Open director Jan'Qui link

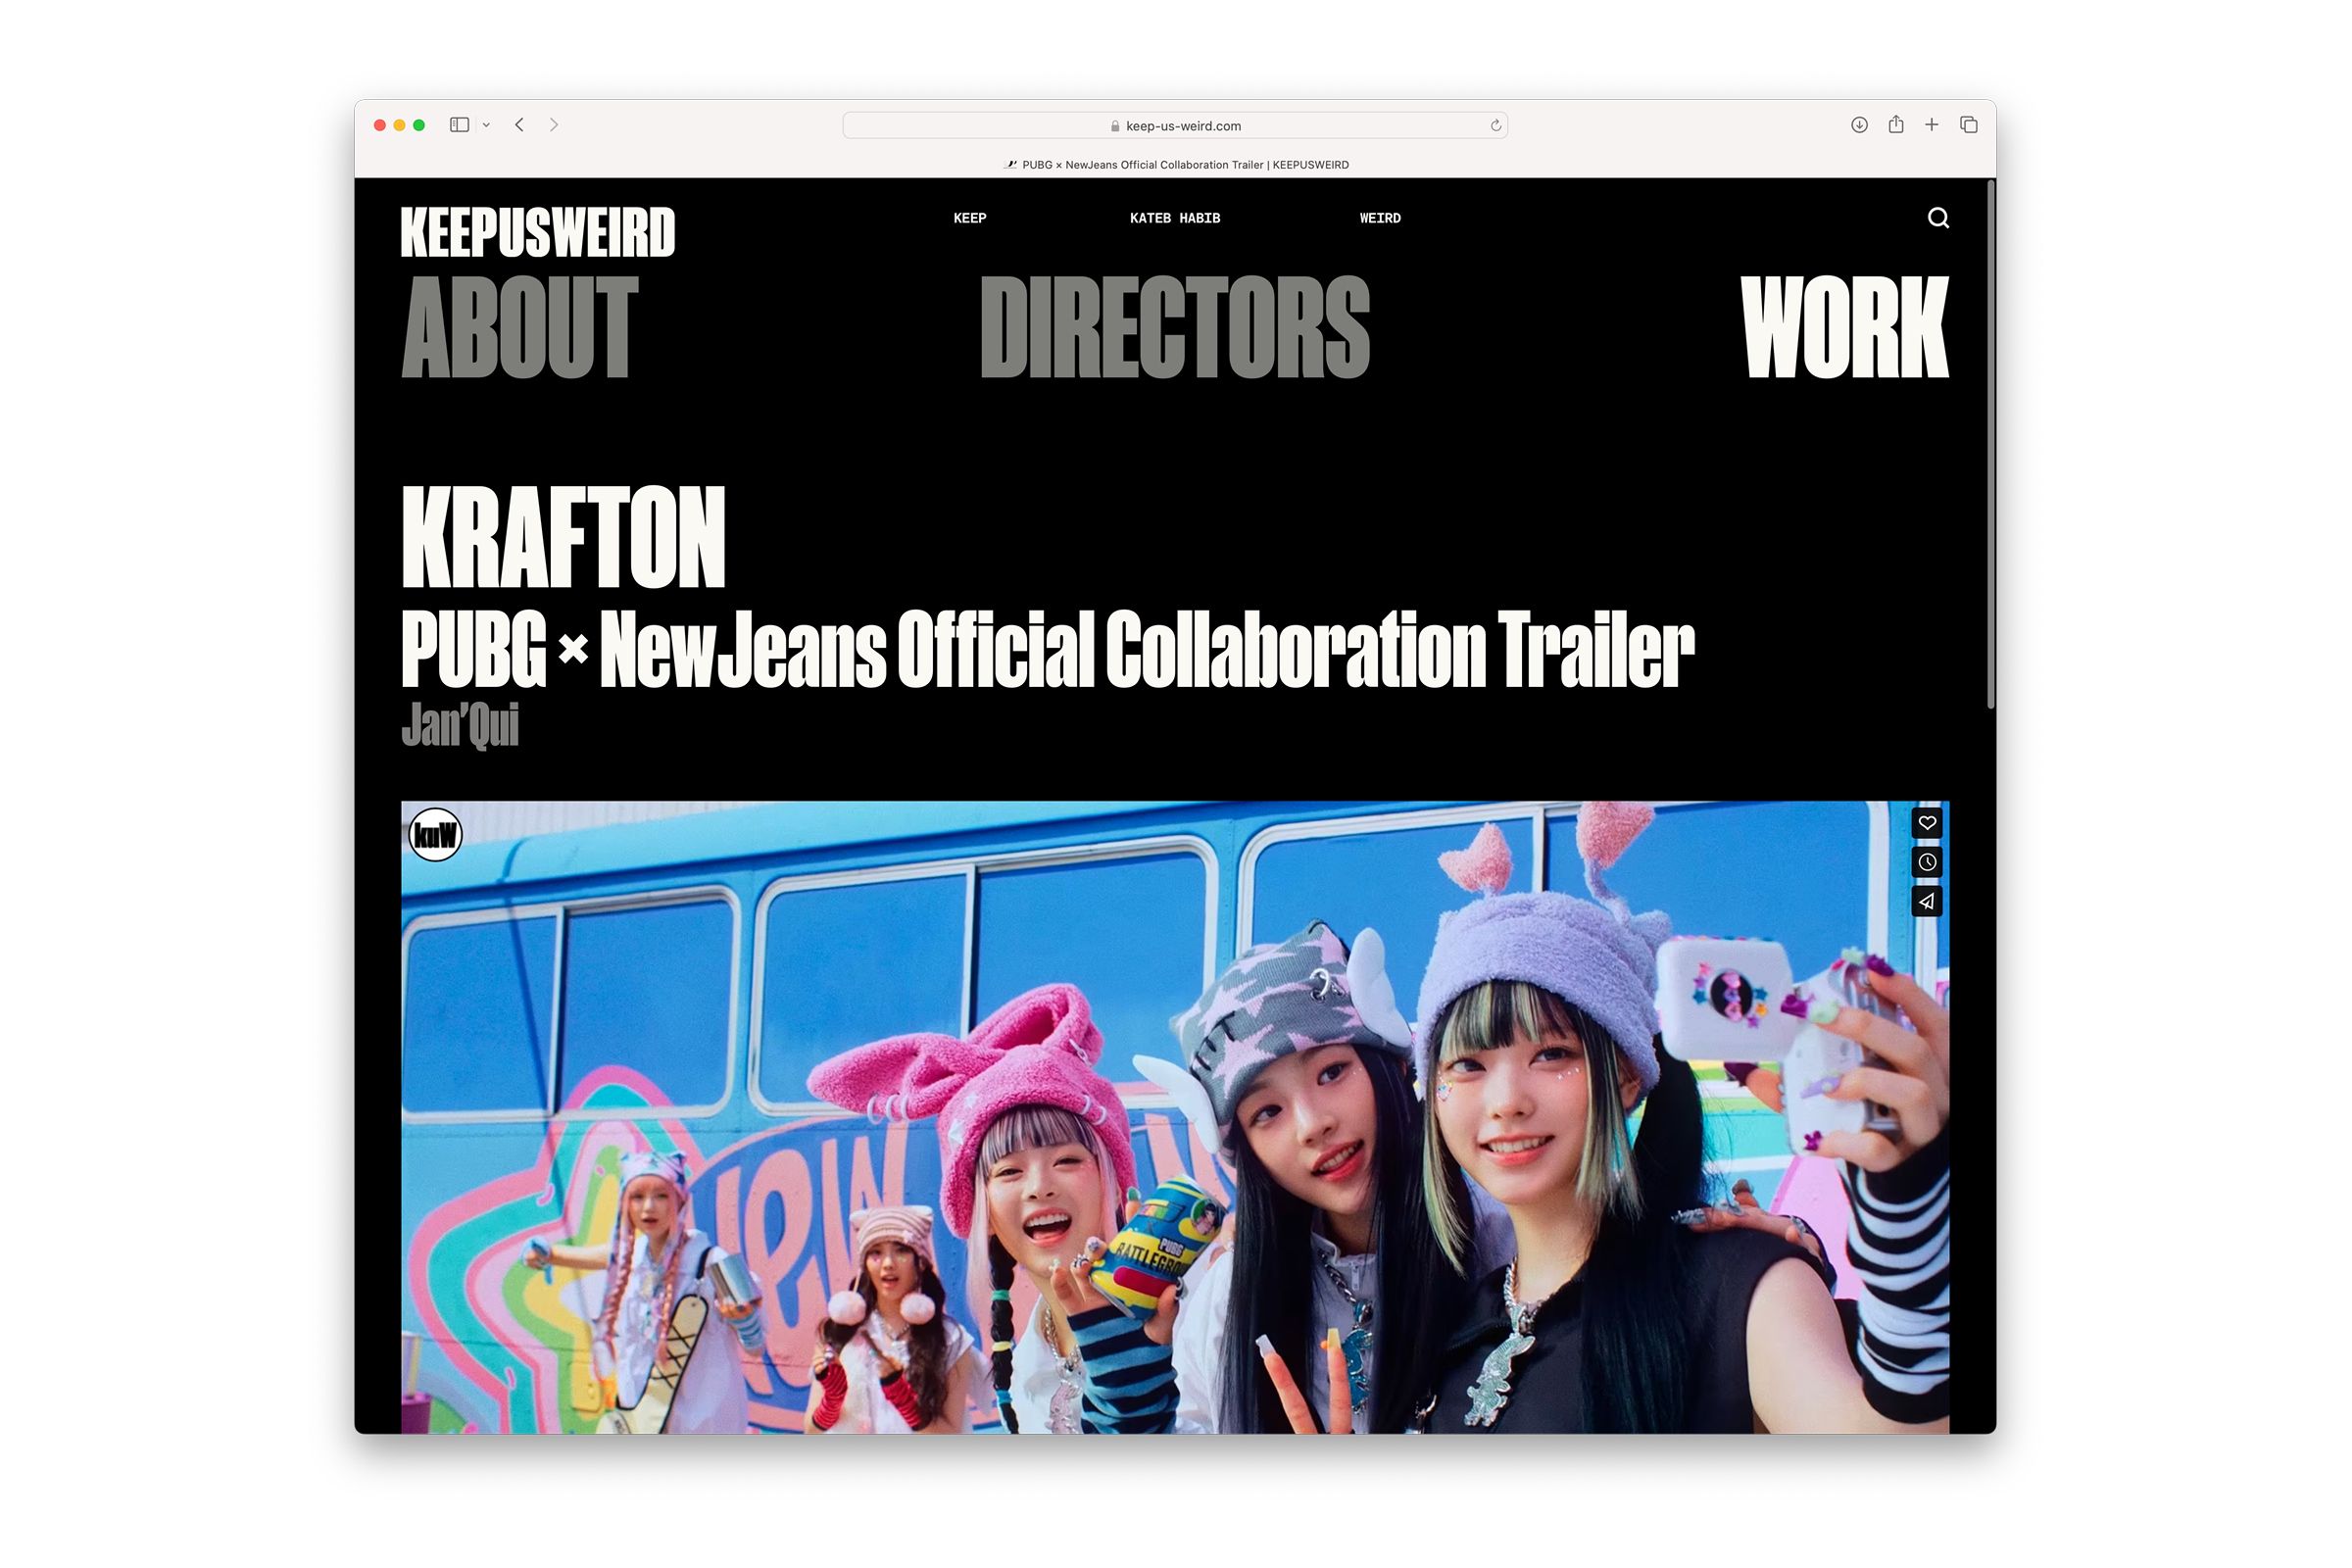(x=460, y=725)
